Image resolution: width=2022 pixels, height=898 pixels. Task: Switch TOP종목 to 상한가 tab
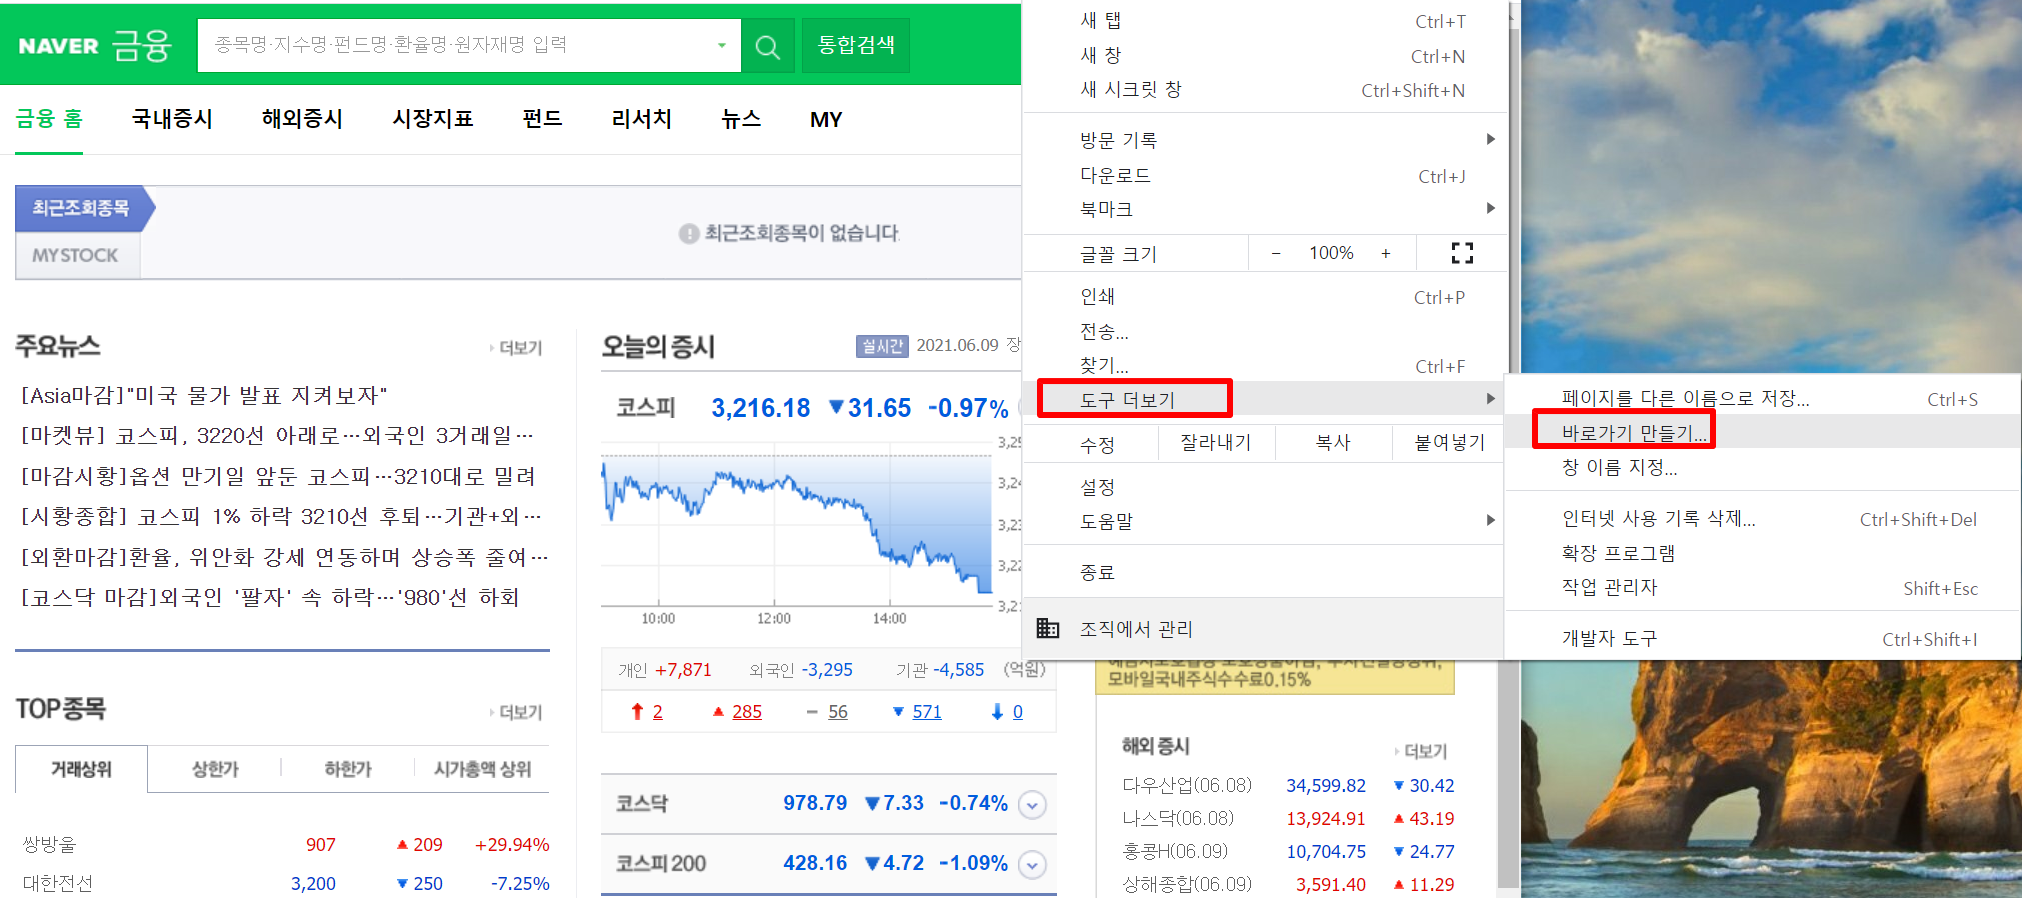215,769
